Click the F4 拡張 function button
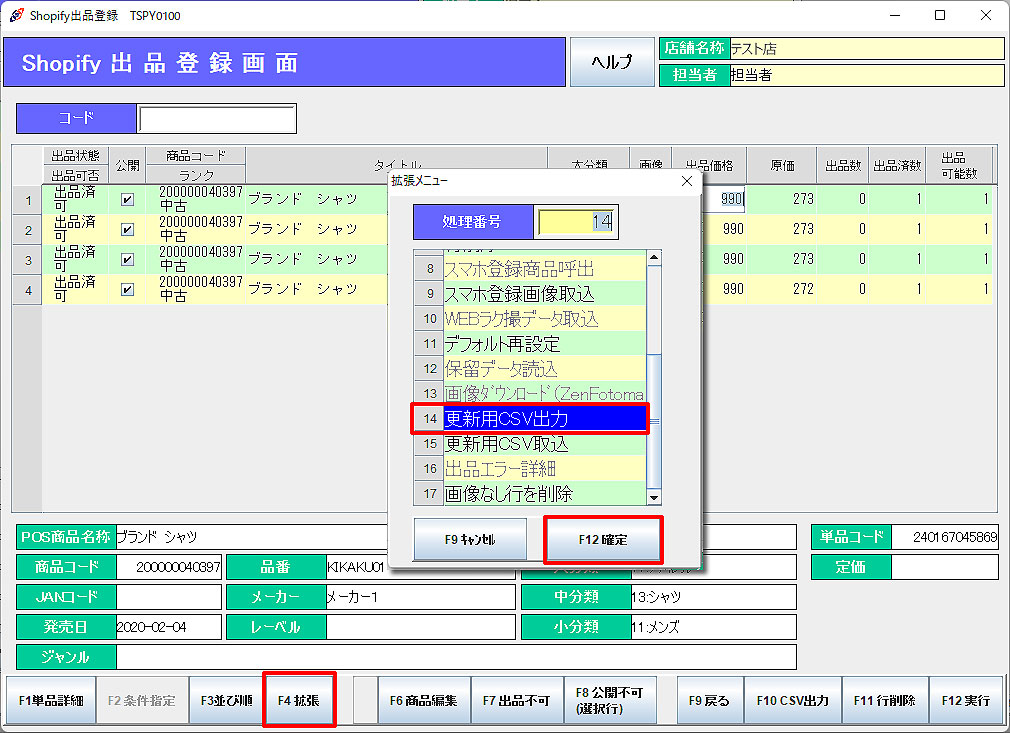The image size is (1010, 733). (297, 700)
